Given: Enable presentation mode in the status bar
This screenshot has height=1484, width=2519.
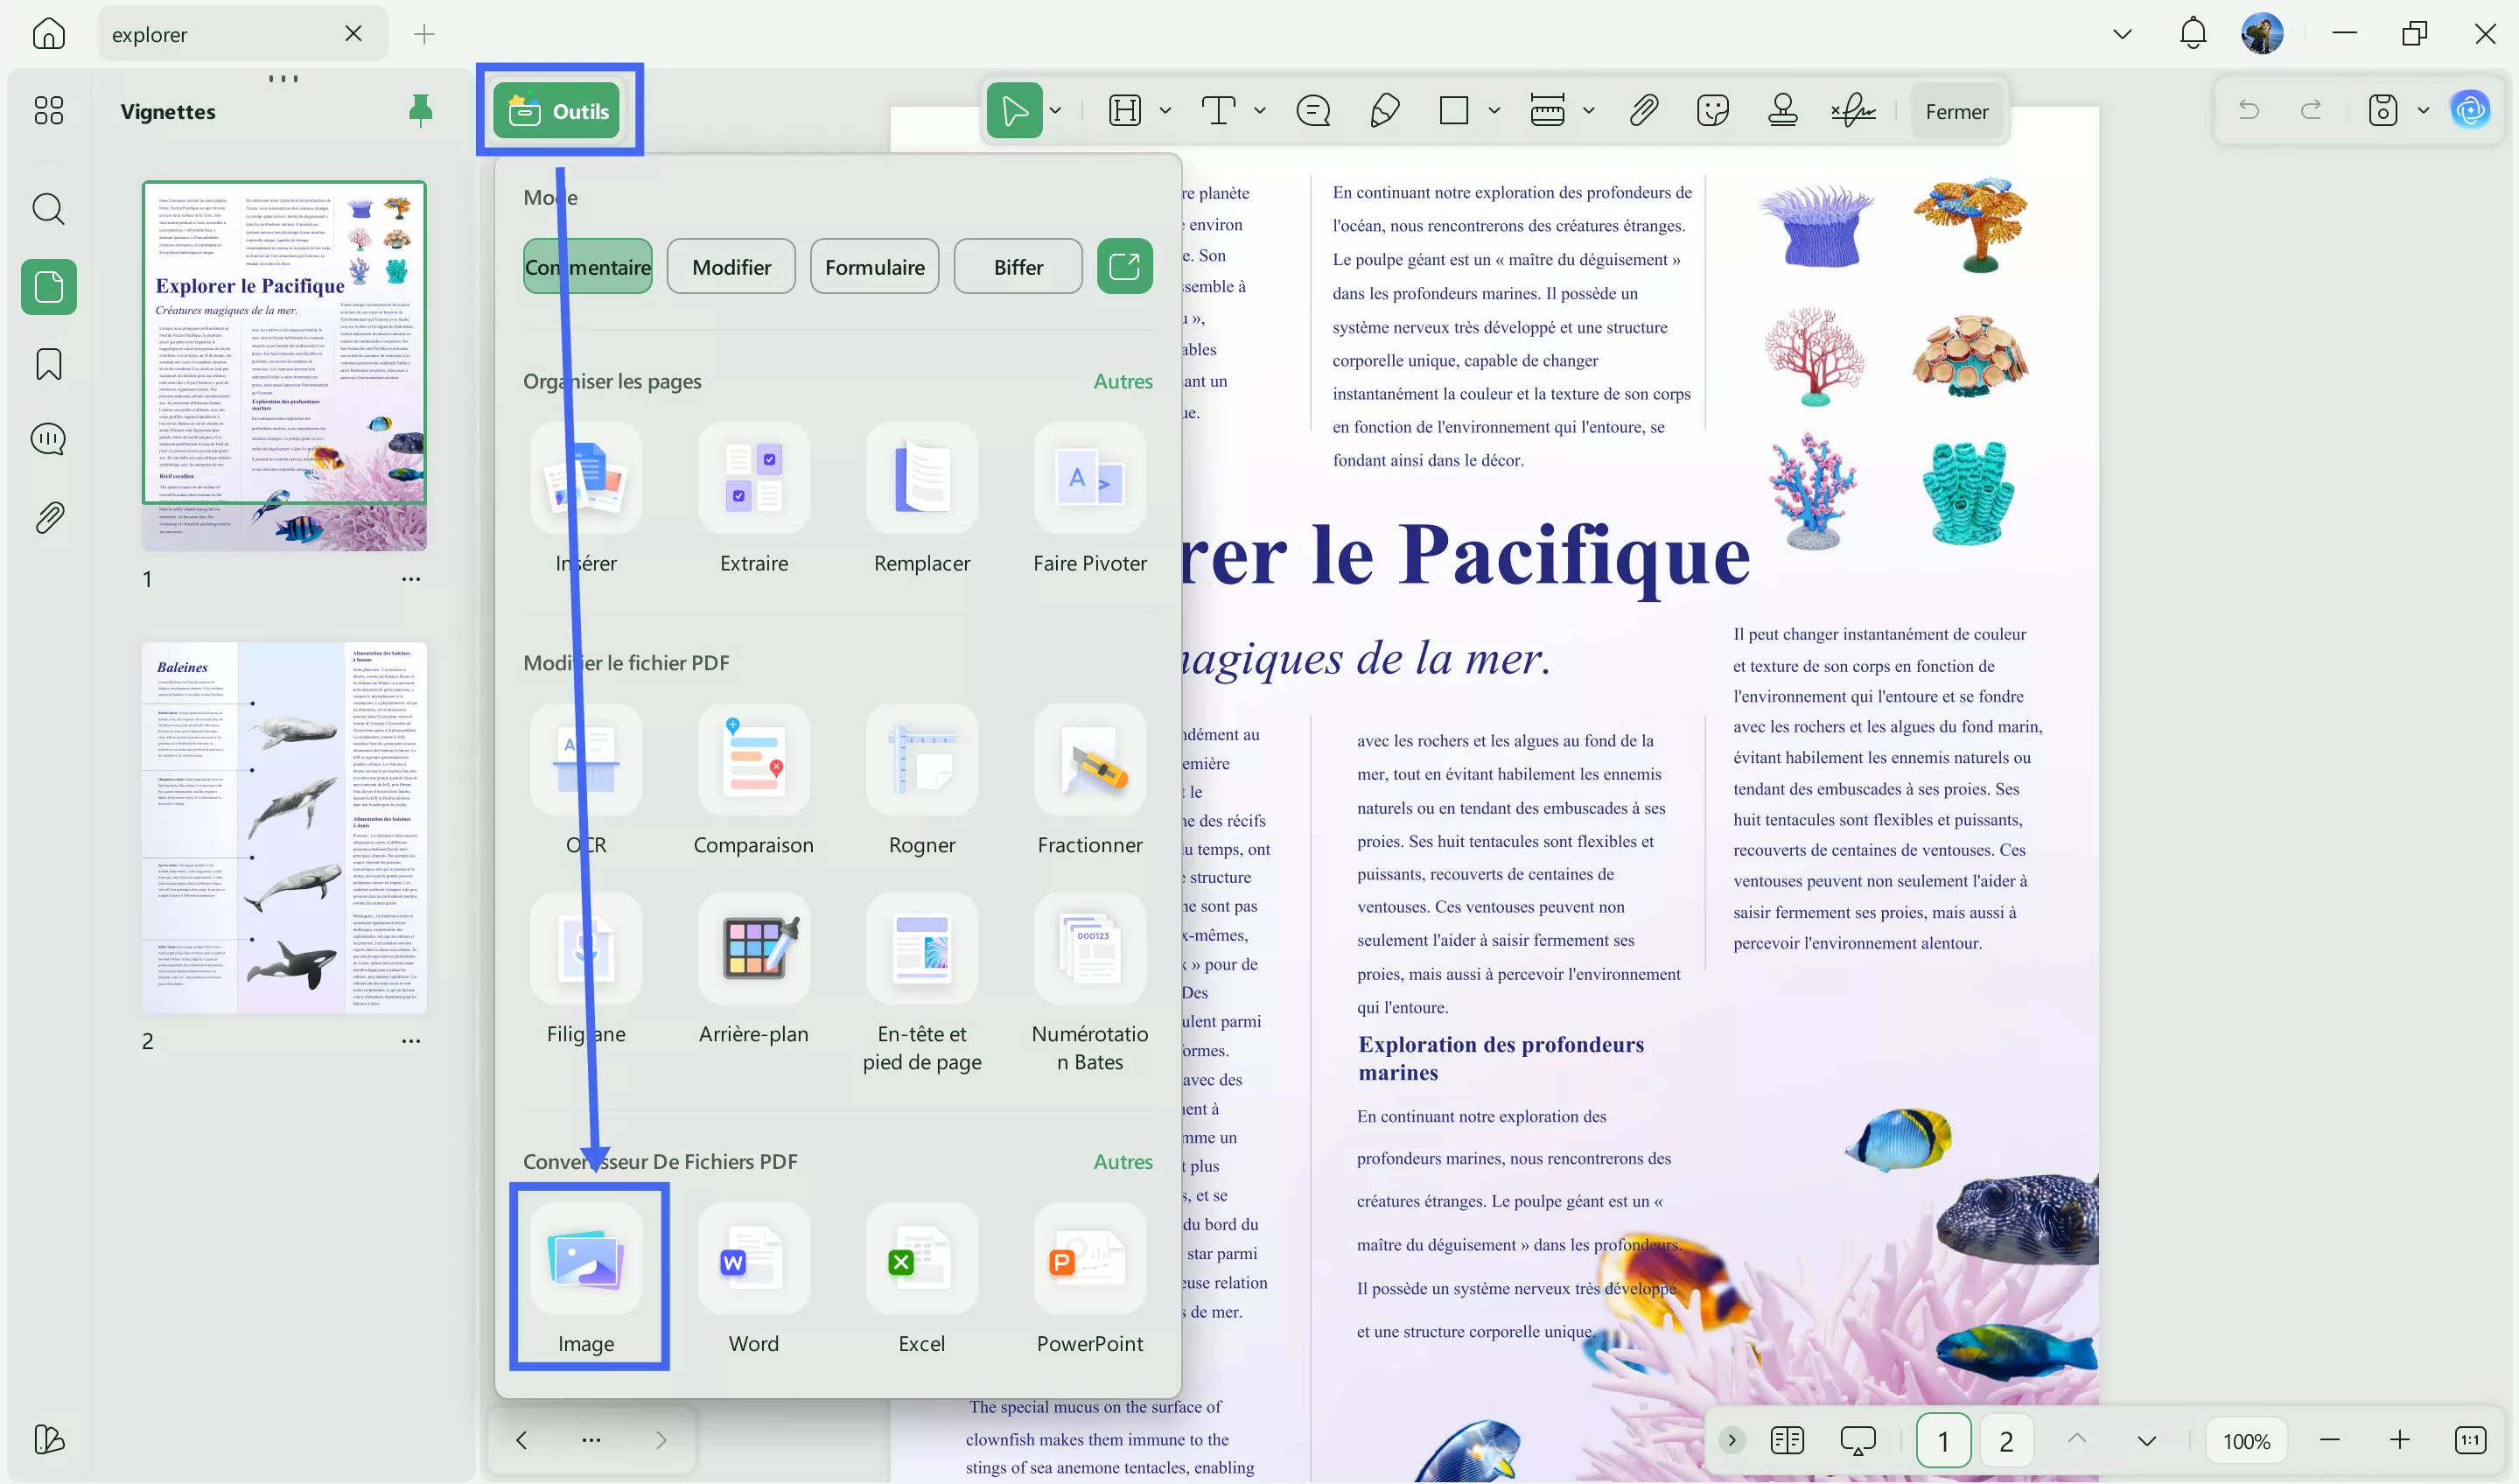Looking at the screenshot, I should coord(1858,1440).
